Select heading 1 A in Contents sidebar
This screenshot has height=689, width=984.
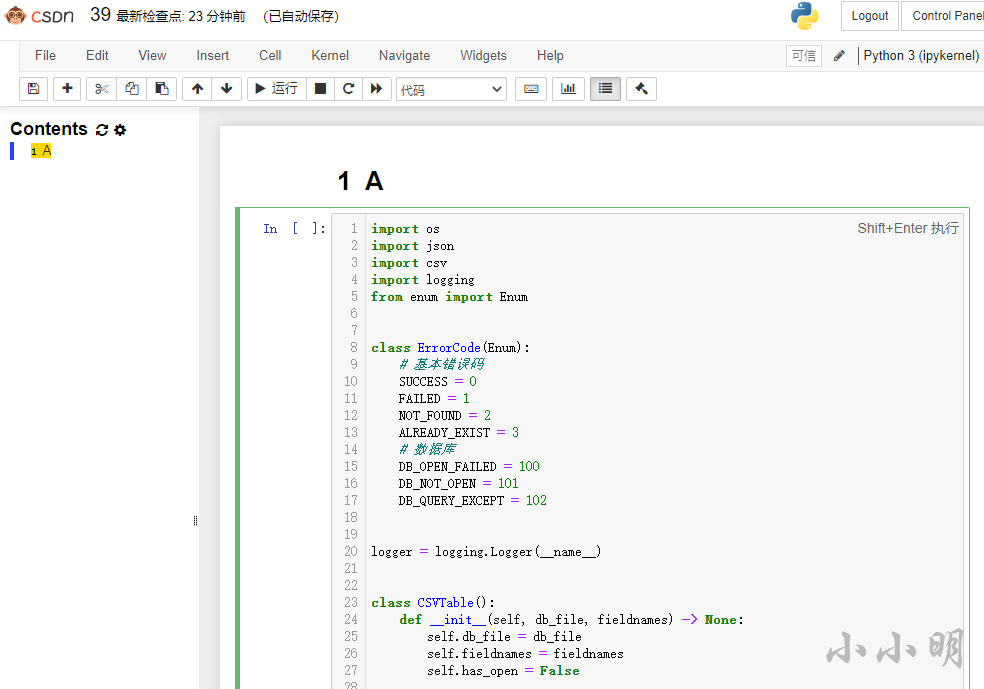41,151
